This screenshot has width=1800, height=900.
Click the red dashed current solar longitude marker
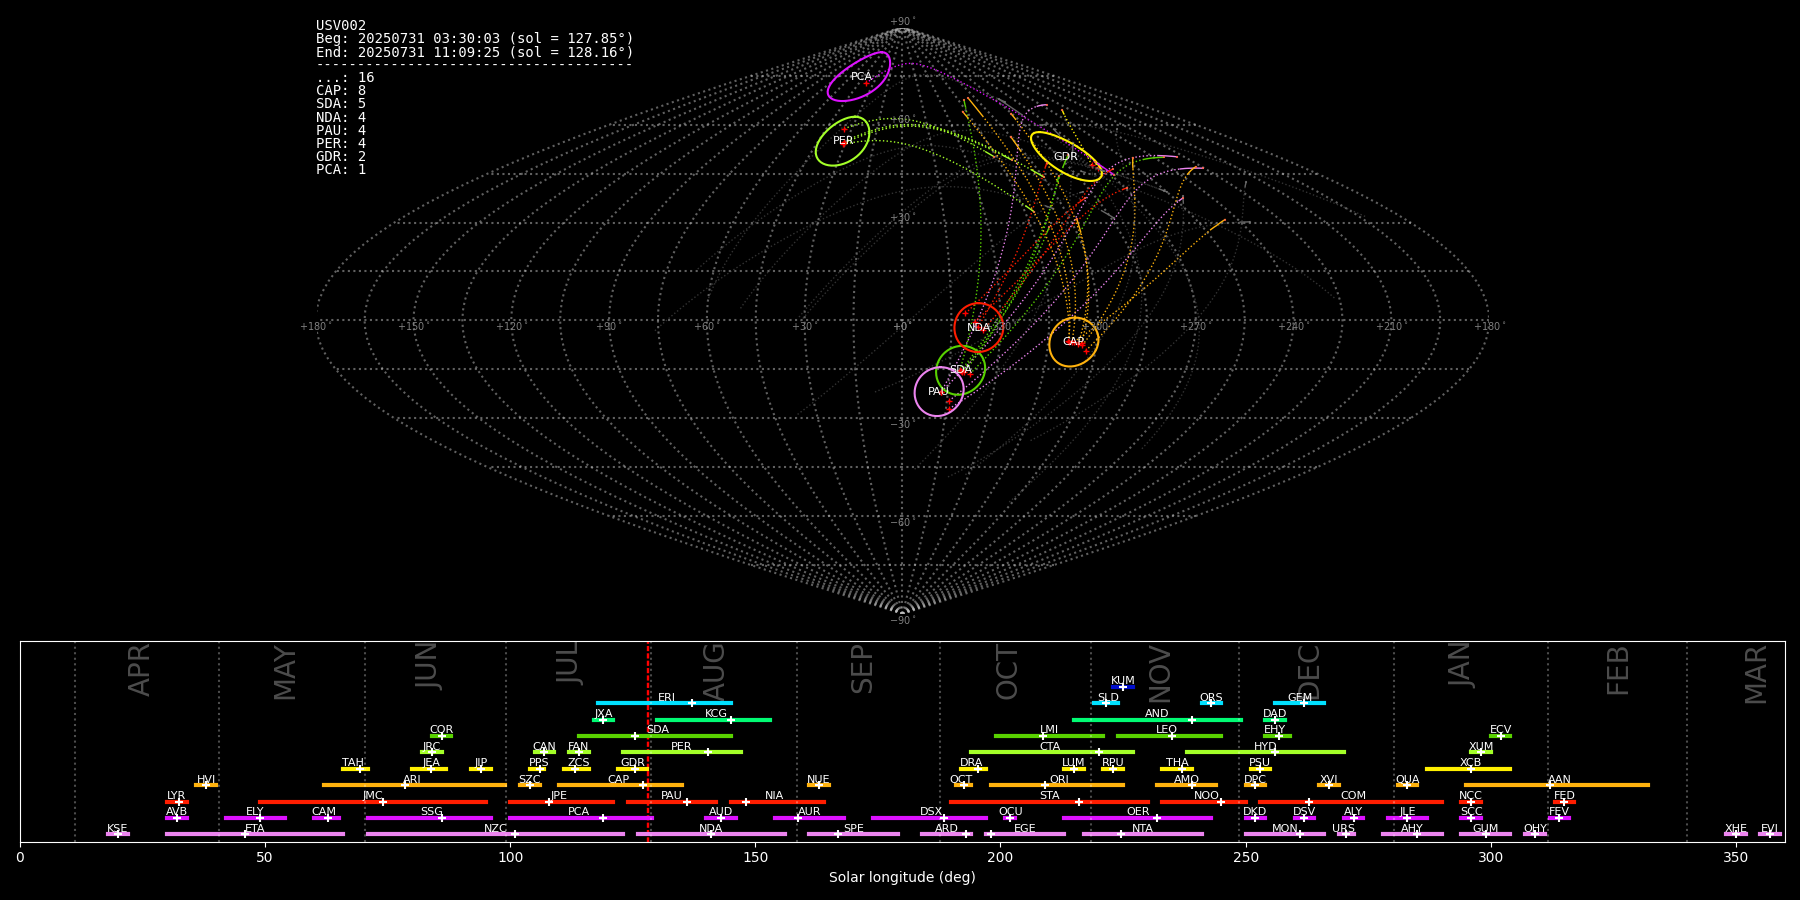[648, 741]
